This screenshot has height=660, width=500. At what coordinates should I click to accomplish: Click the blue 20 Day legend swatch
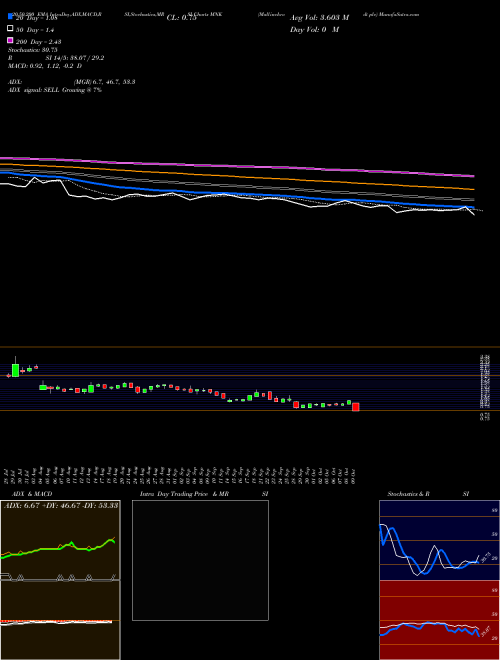[10, 17]
